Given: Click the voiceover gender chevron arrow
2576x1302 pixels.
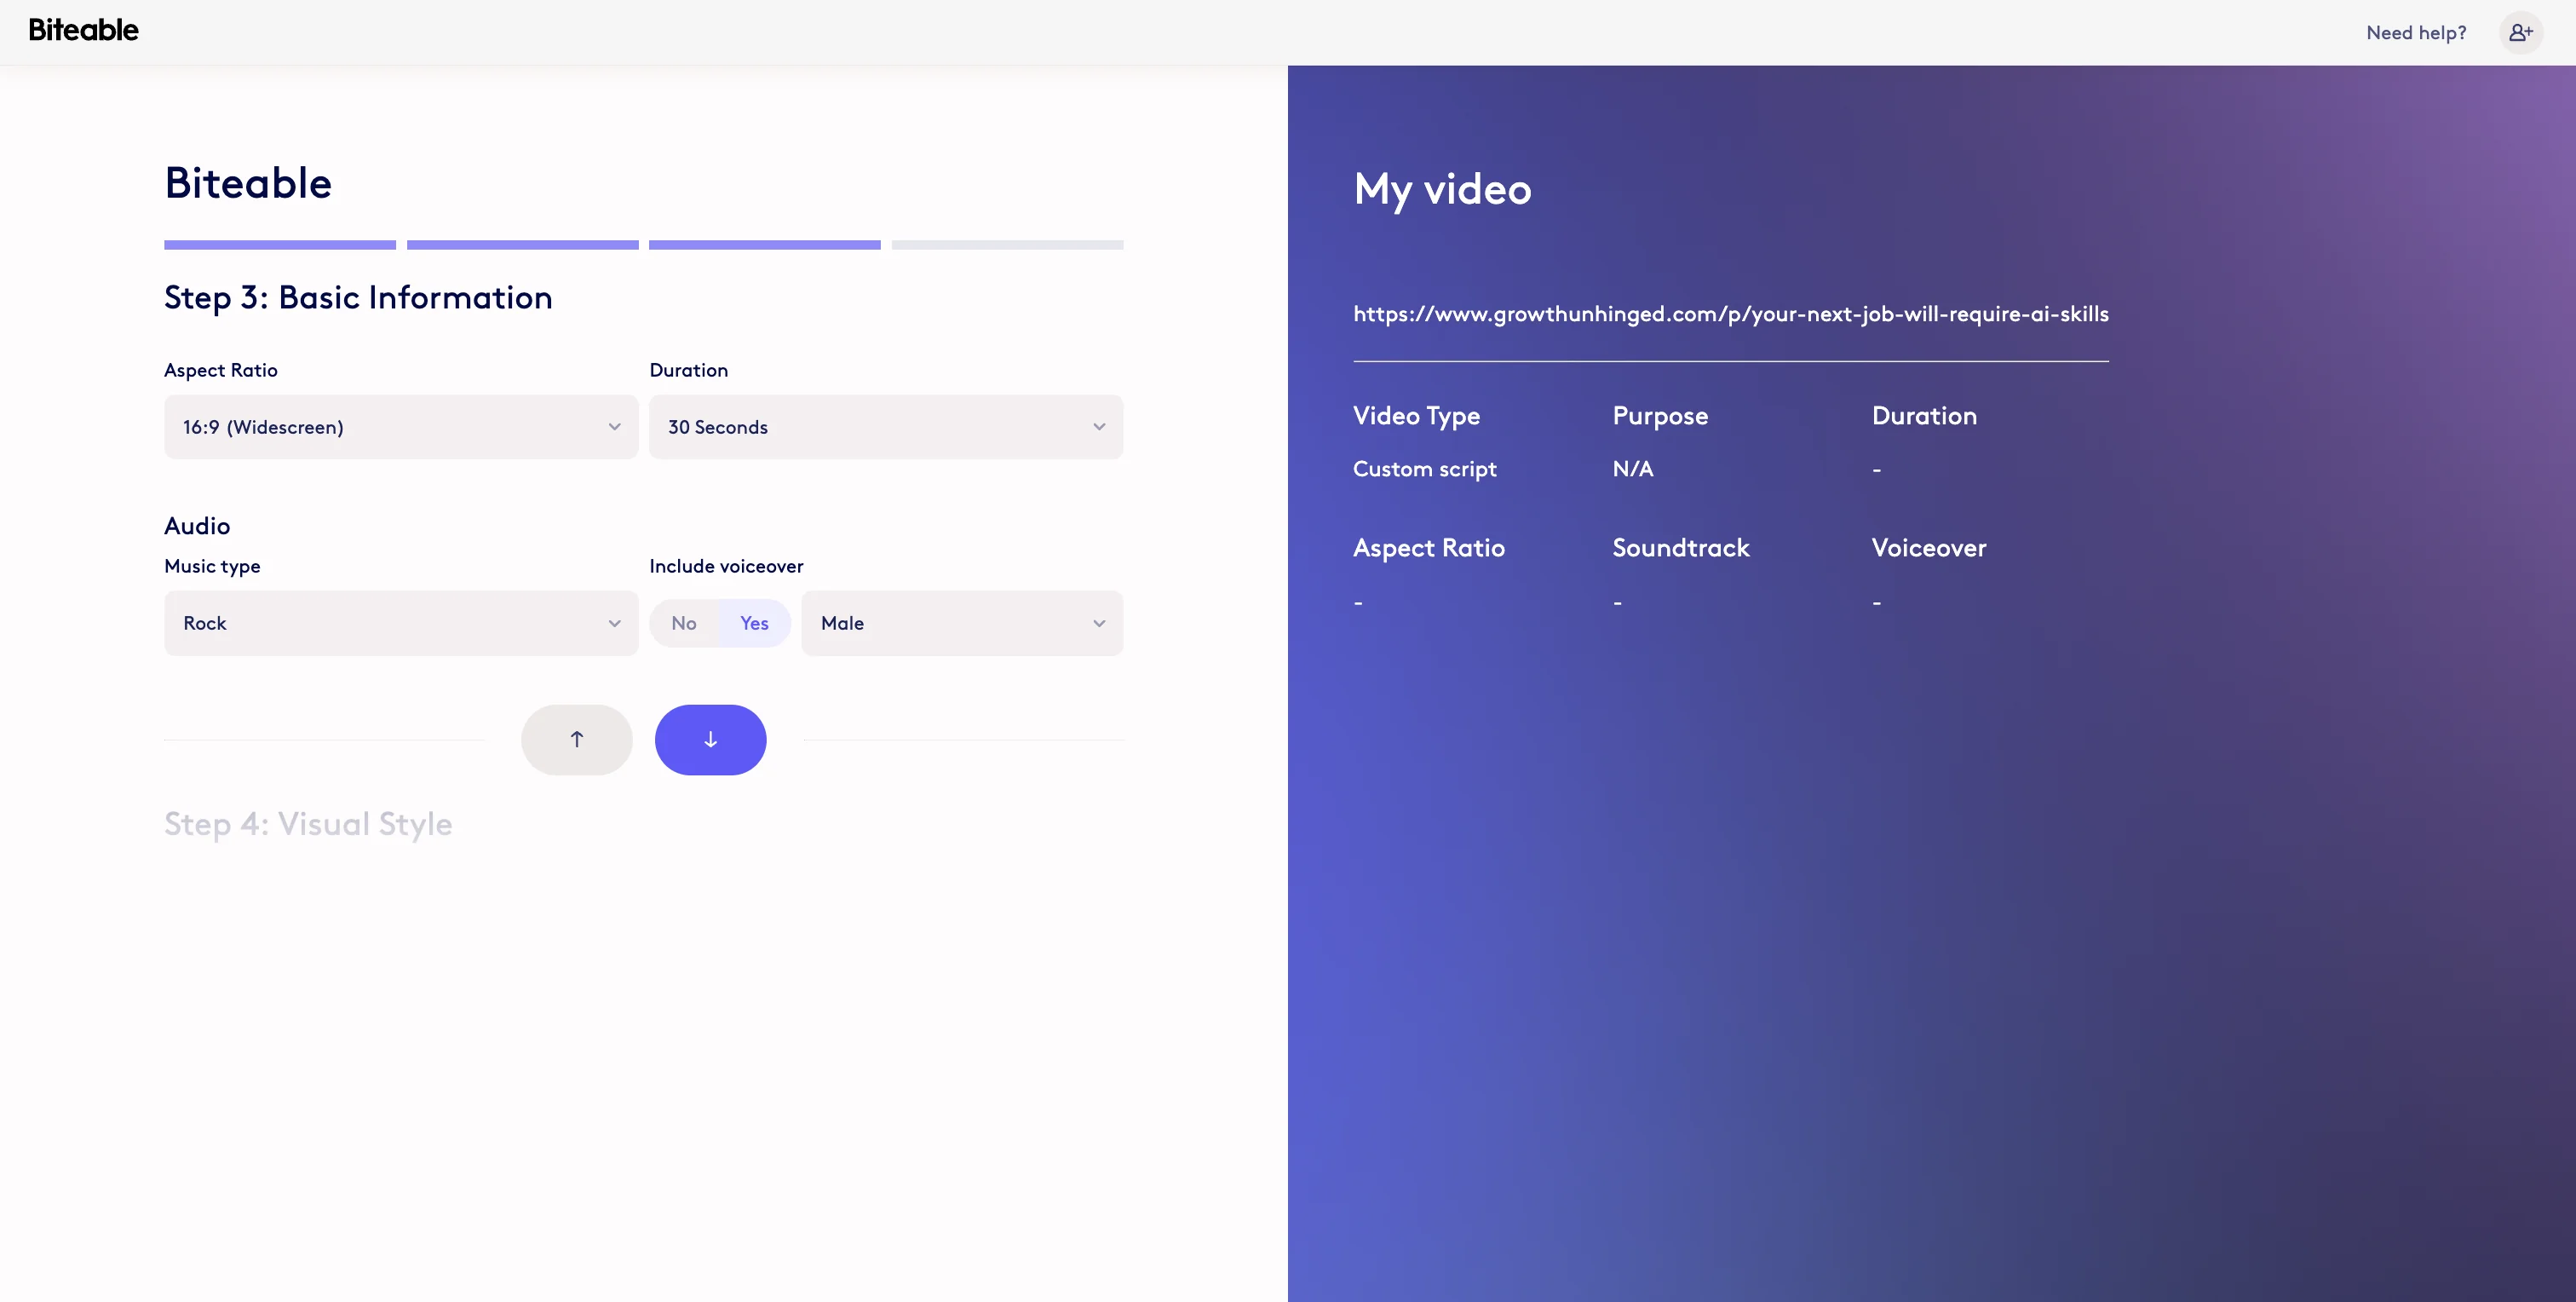Looking at the screenshot, I should pos(1099,623).
